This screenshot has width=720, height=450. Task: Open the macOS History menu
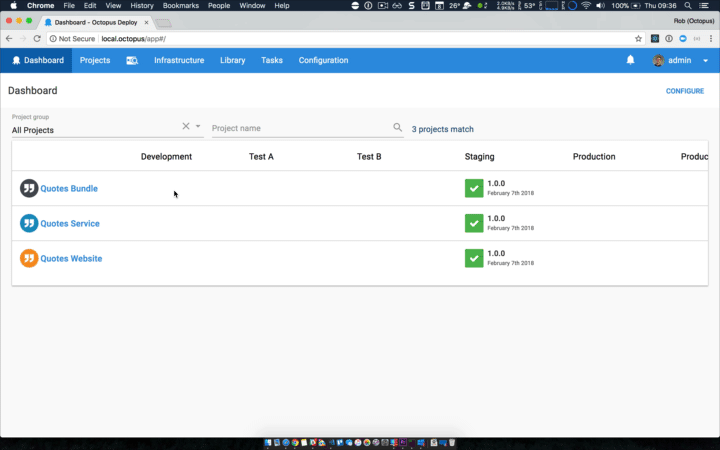(x=142, y=6)
